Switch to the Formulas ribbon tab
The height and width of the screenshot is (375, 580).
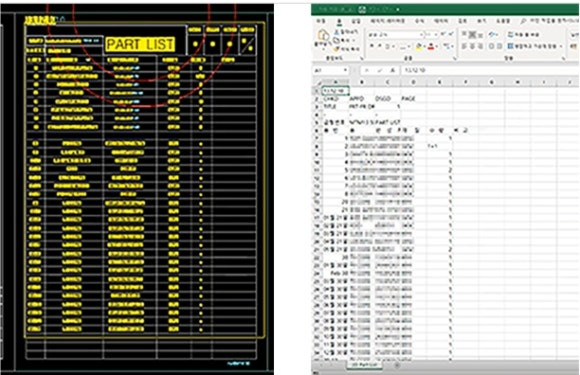coord(420,21)
